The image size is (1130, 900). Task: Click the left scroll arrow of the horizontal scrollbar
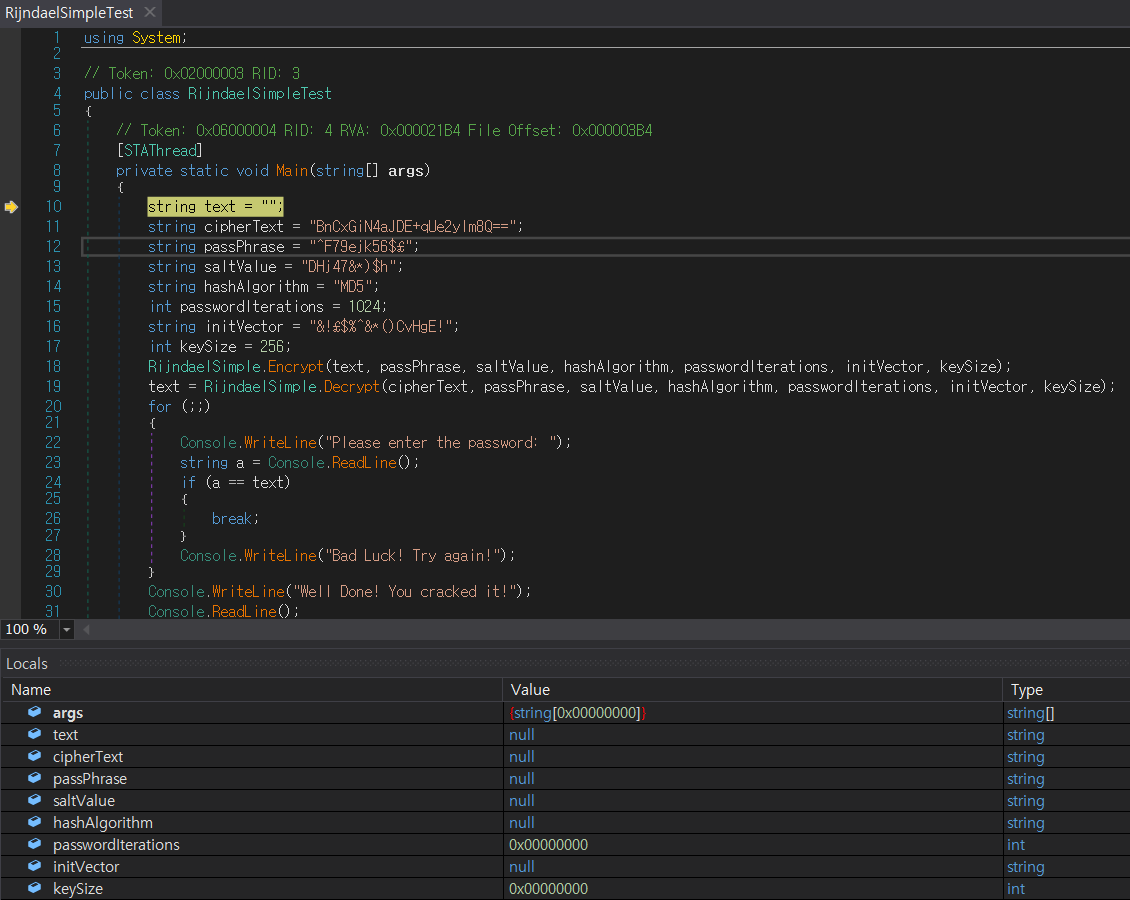tap(86, 630)
